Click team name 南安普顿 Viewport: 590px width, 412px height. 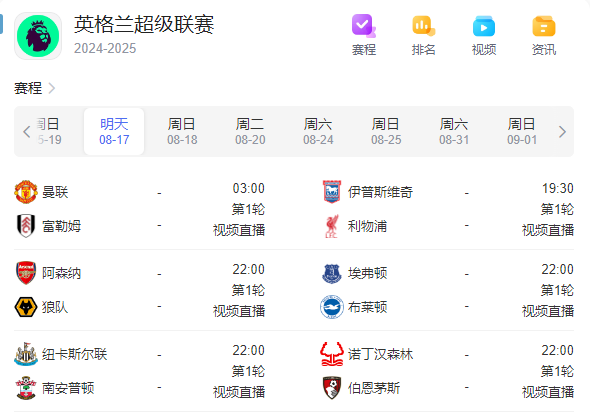tap(68, 388)
